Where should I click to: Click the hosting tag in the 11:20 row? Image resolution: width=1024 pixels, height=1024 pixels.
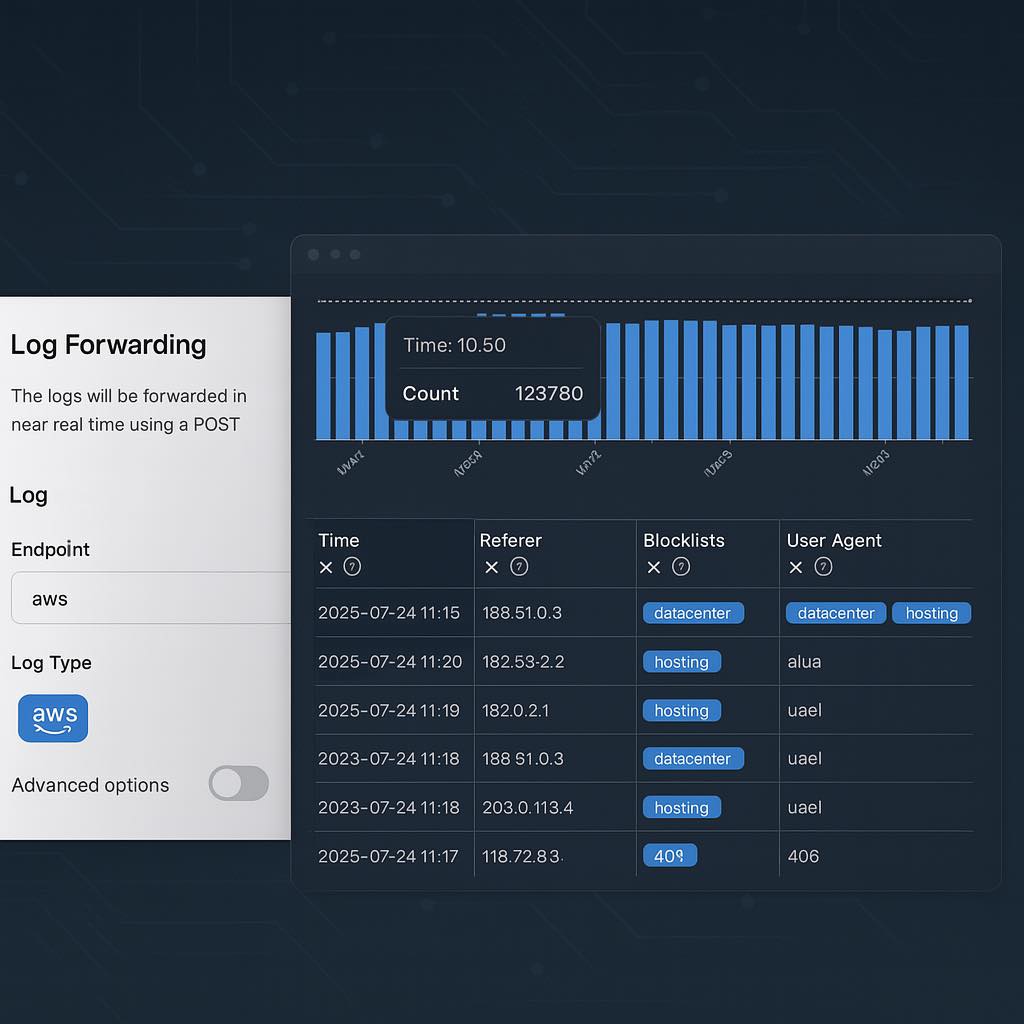pyautogui.click(x=682, y=662)
